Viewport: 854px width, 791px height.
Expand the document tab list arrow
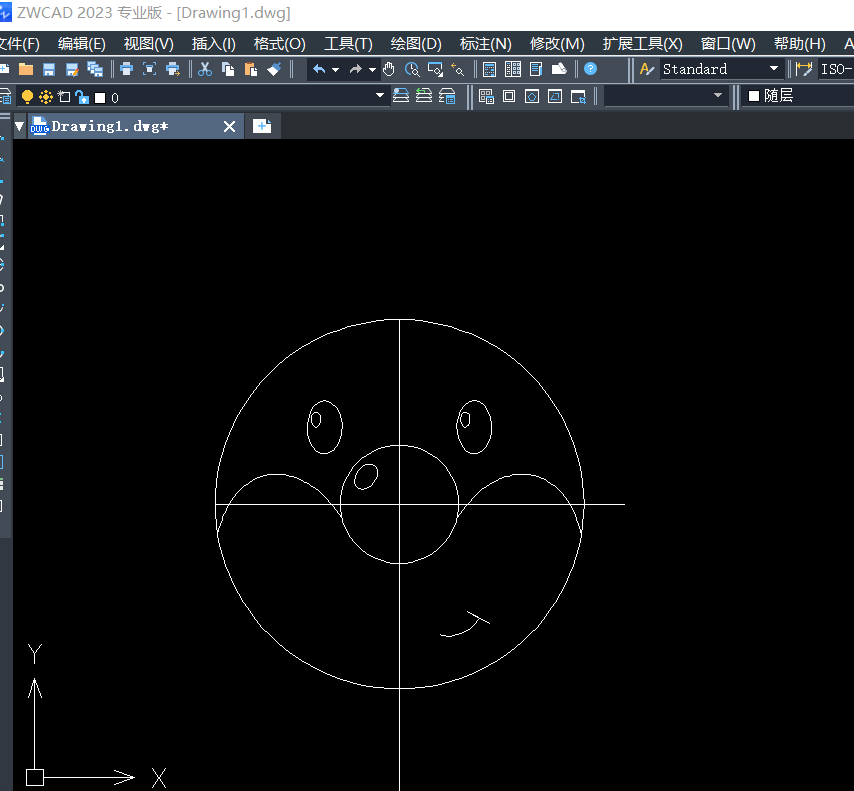20,126
